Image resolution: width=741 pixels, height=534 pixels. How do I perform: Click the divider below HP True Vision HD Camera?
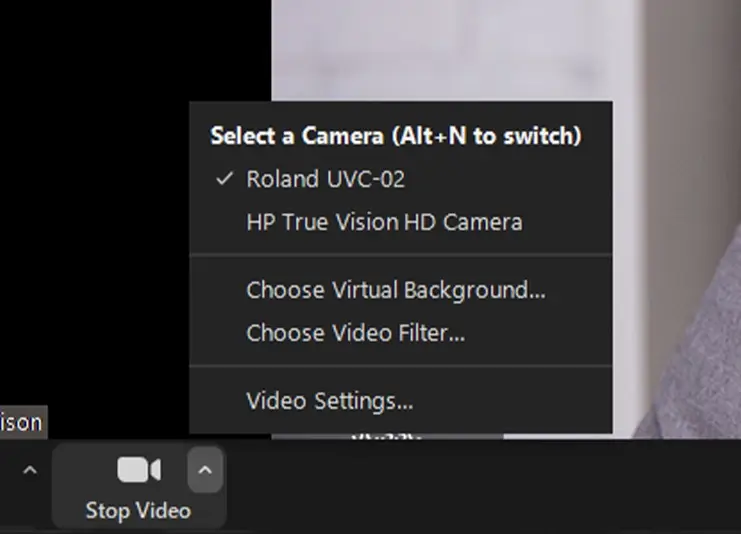pos(400,255)
